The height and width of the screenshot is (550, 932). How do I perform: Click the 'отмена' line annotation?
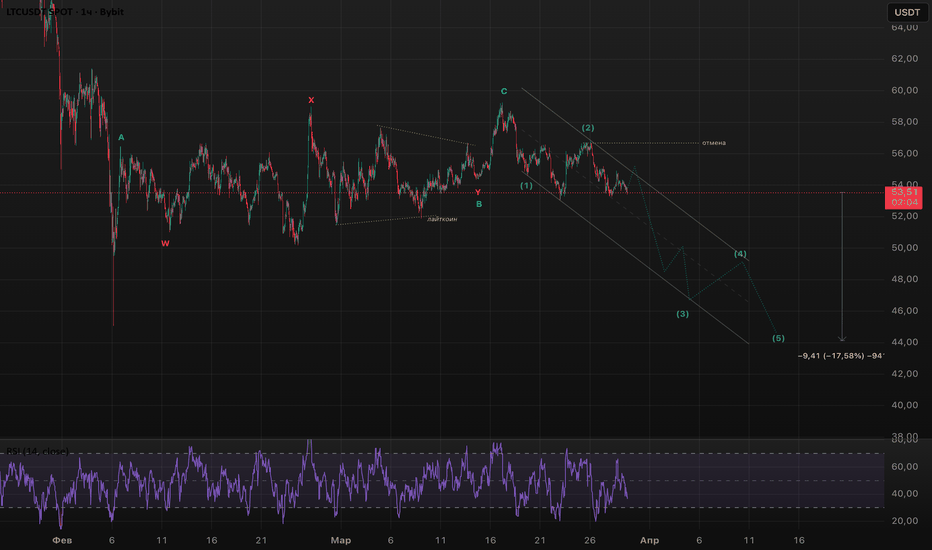(713, 143)
